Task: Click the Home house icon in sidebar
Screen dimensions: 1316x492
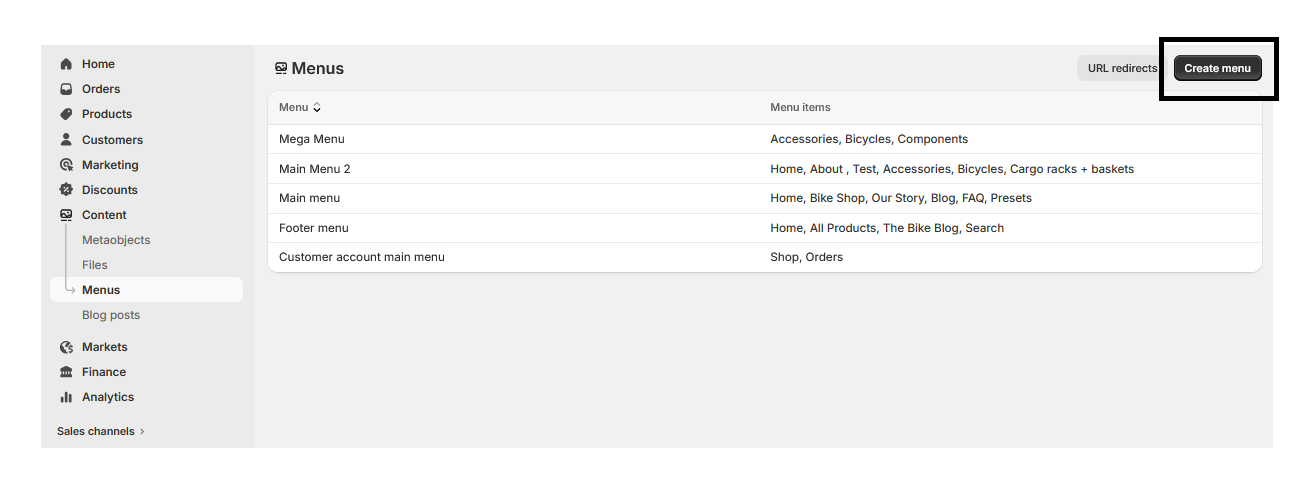Action: (x=66, y=64)
